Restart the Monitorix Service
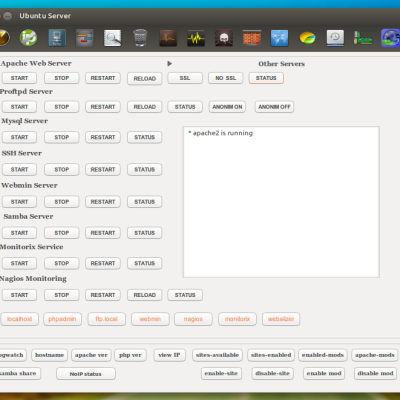The height and width of the screenshot is (400, 400). (103, 263)
